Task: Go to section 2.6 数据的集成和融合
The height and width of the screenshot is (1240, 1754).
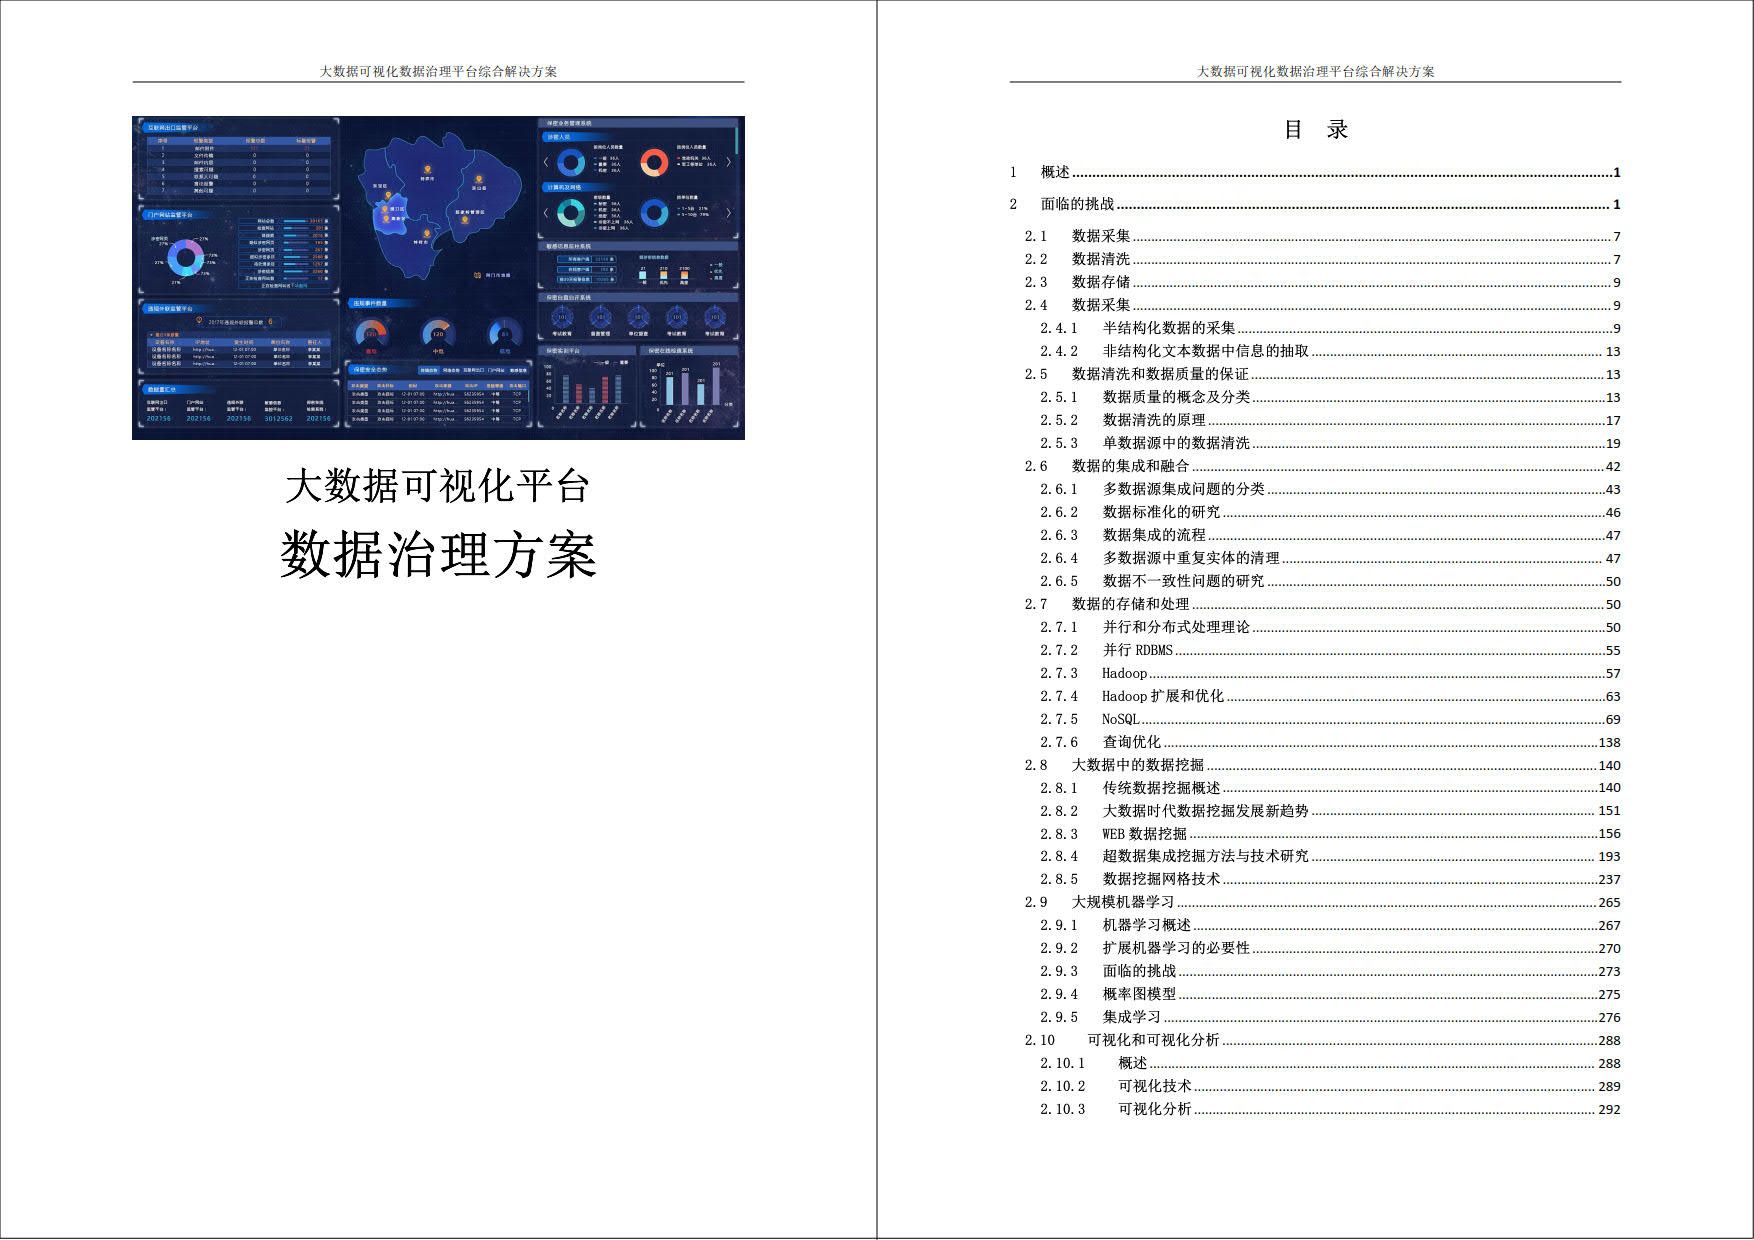Action: click(x=1322, y=466)
